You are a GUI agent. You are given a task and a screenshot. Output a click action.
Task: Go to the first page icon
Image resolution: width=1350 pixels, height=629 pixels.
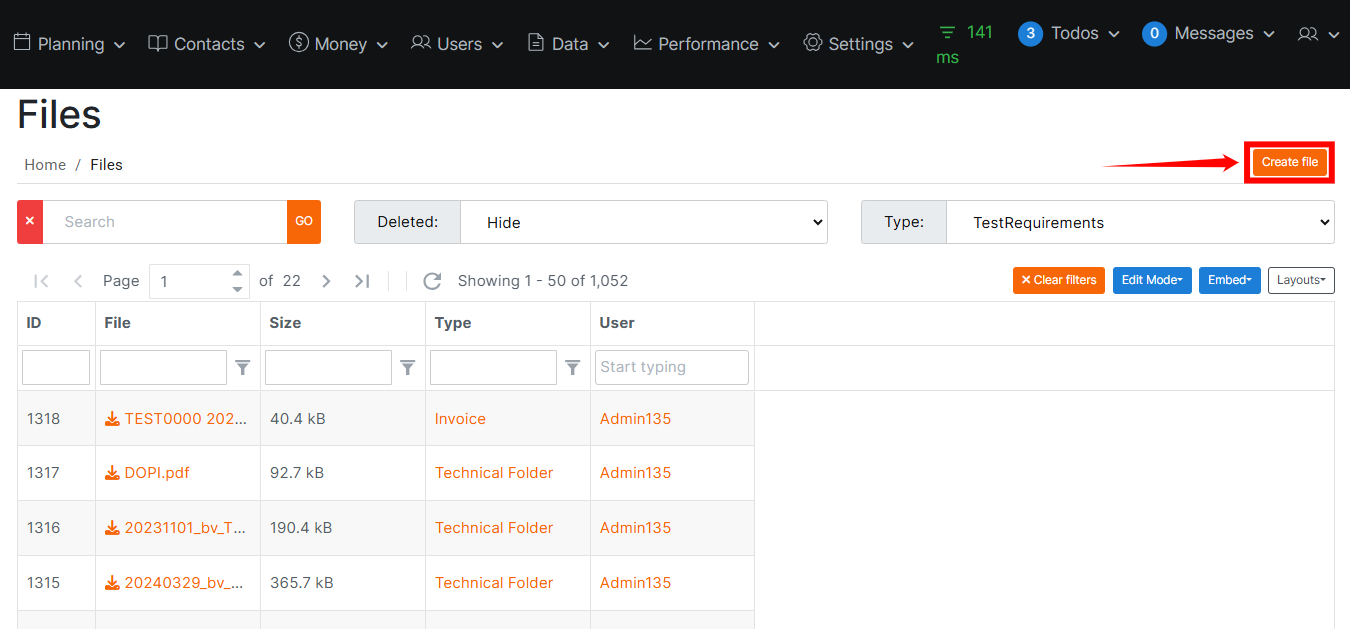[x=41, y=281]
